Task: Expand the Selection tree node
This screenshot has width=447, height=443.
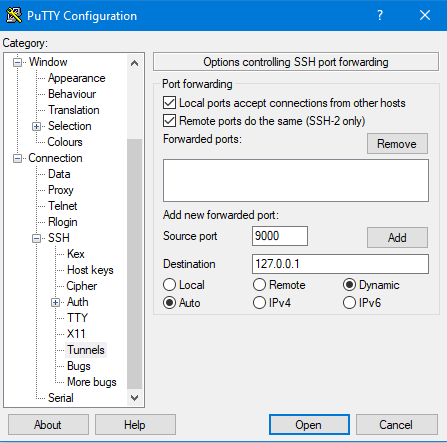Action: pos(36,126)
